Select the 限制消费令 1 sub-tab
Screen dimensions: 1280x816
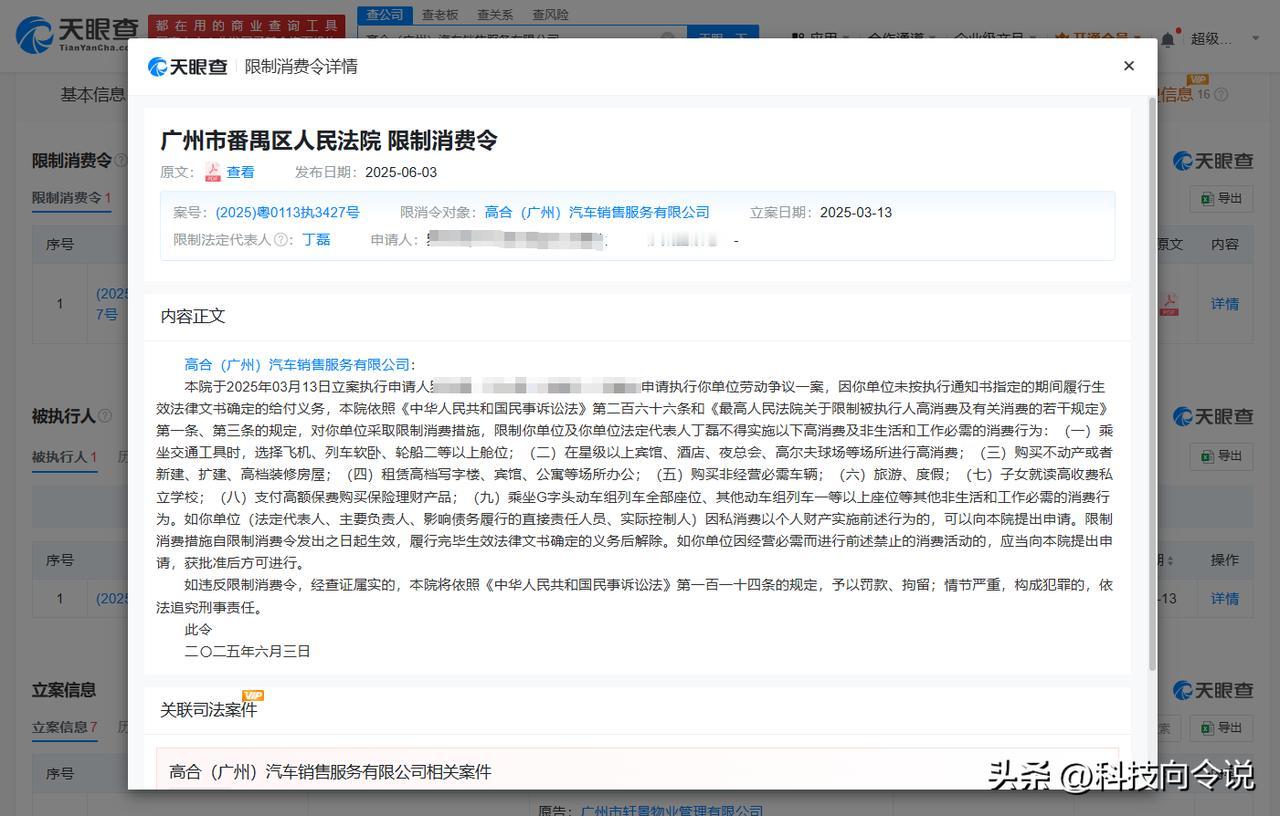[72, 198]
